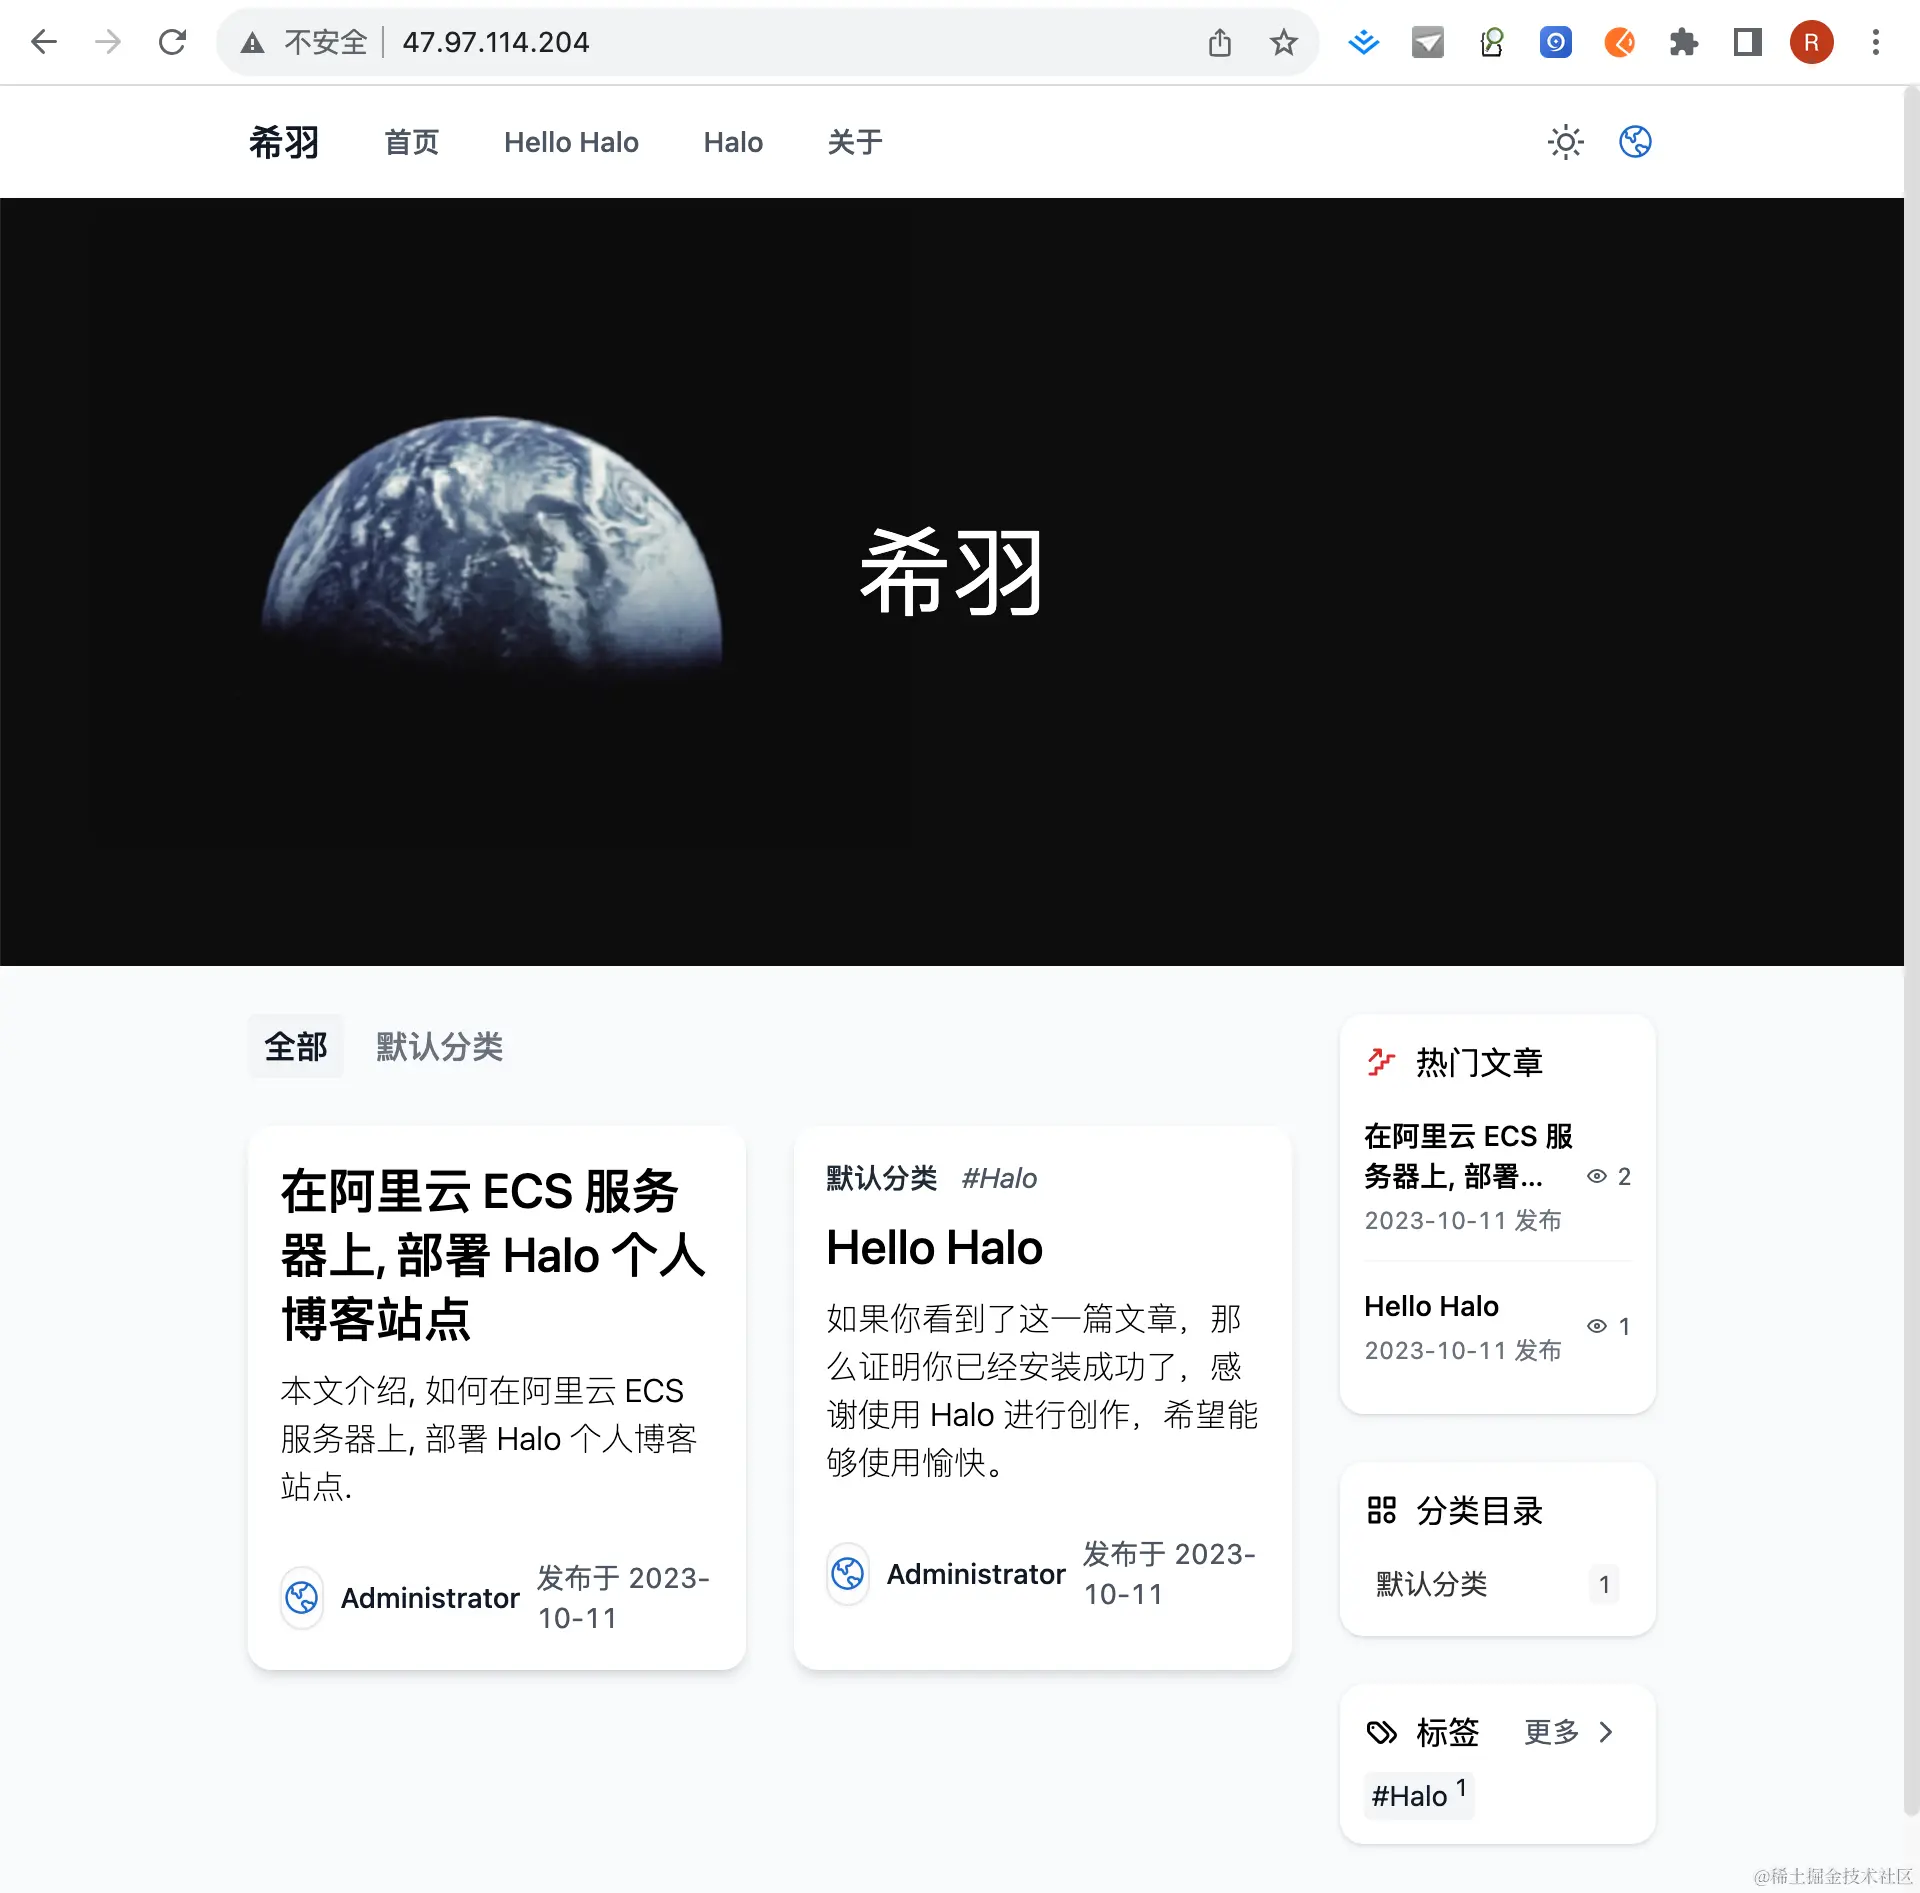Image resolution: width=1920 pixels, height=1893 pixels.
Task: Click the Chrome profile avatar R
Action: 1811,42
